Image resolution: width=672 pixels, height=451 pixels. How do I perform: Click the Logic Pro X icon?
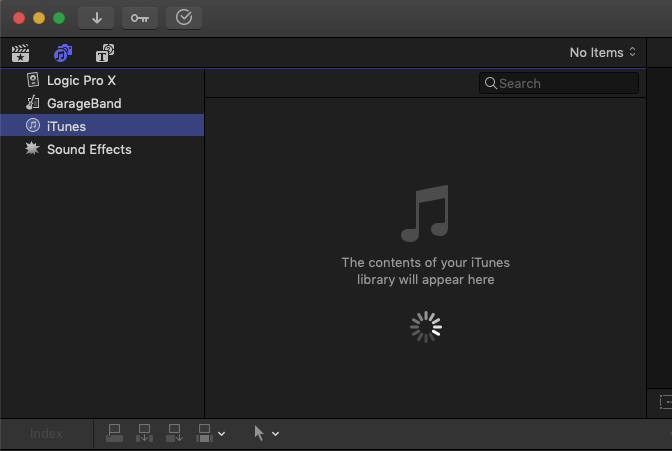(x=33, y=80)
